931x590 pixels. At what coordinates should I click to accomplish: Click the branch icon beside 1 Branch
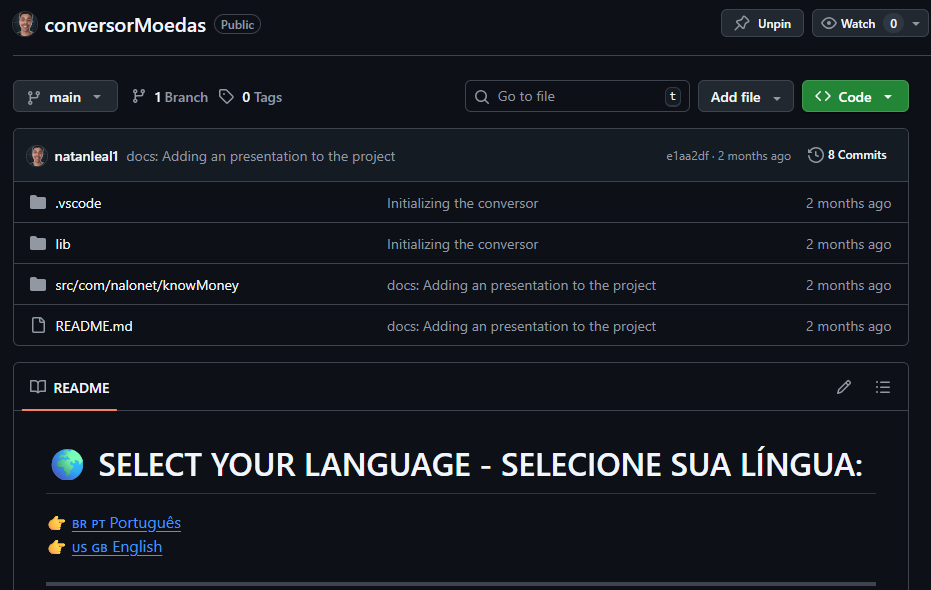[x=139, y=97]
